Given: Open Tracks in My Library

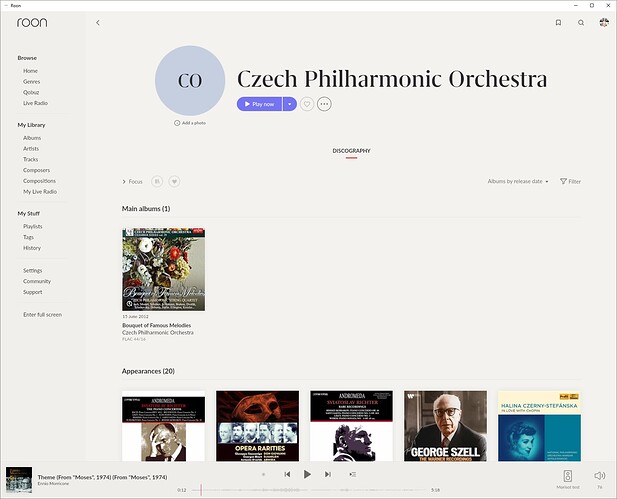Looking at the screenshot, I should [31, 159].
